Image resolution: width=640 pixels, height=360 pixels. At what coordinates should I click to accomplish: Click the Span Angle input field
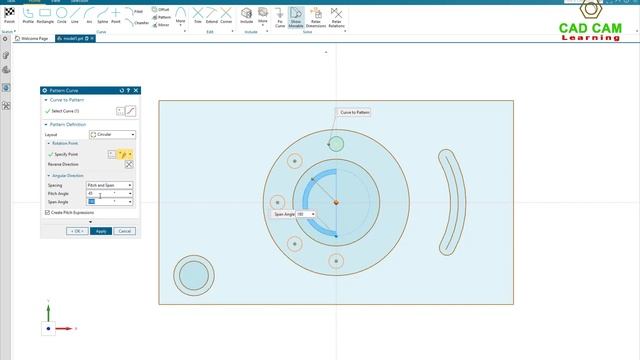click(106, 202)
